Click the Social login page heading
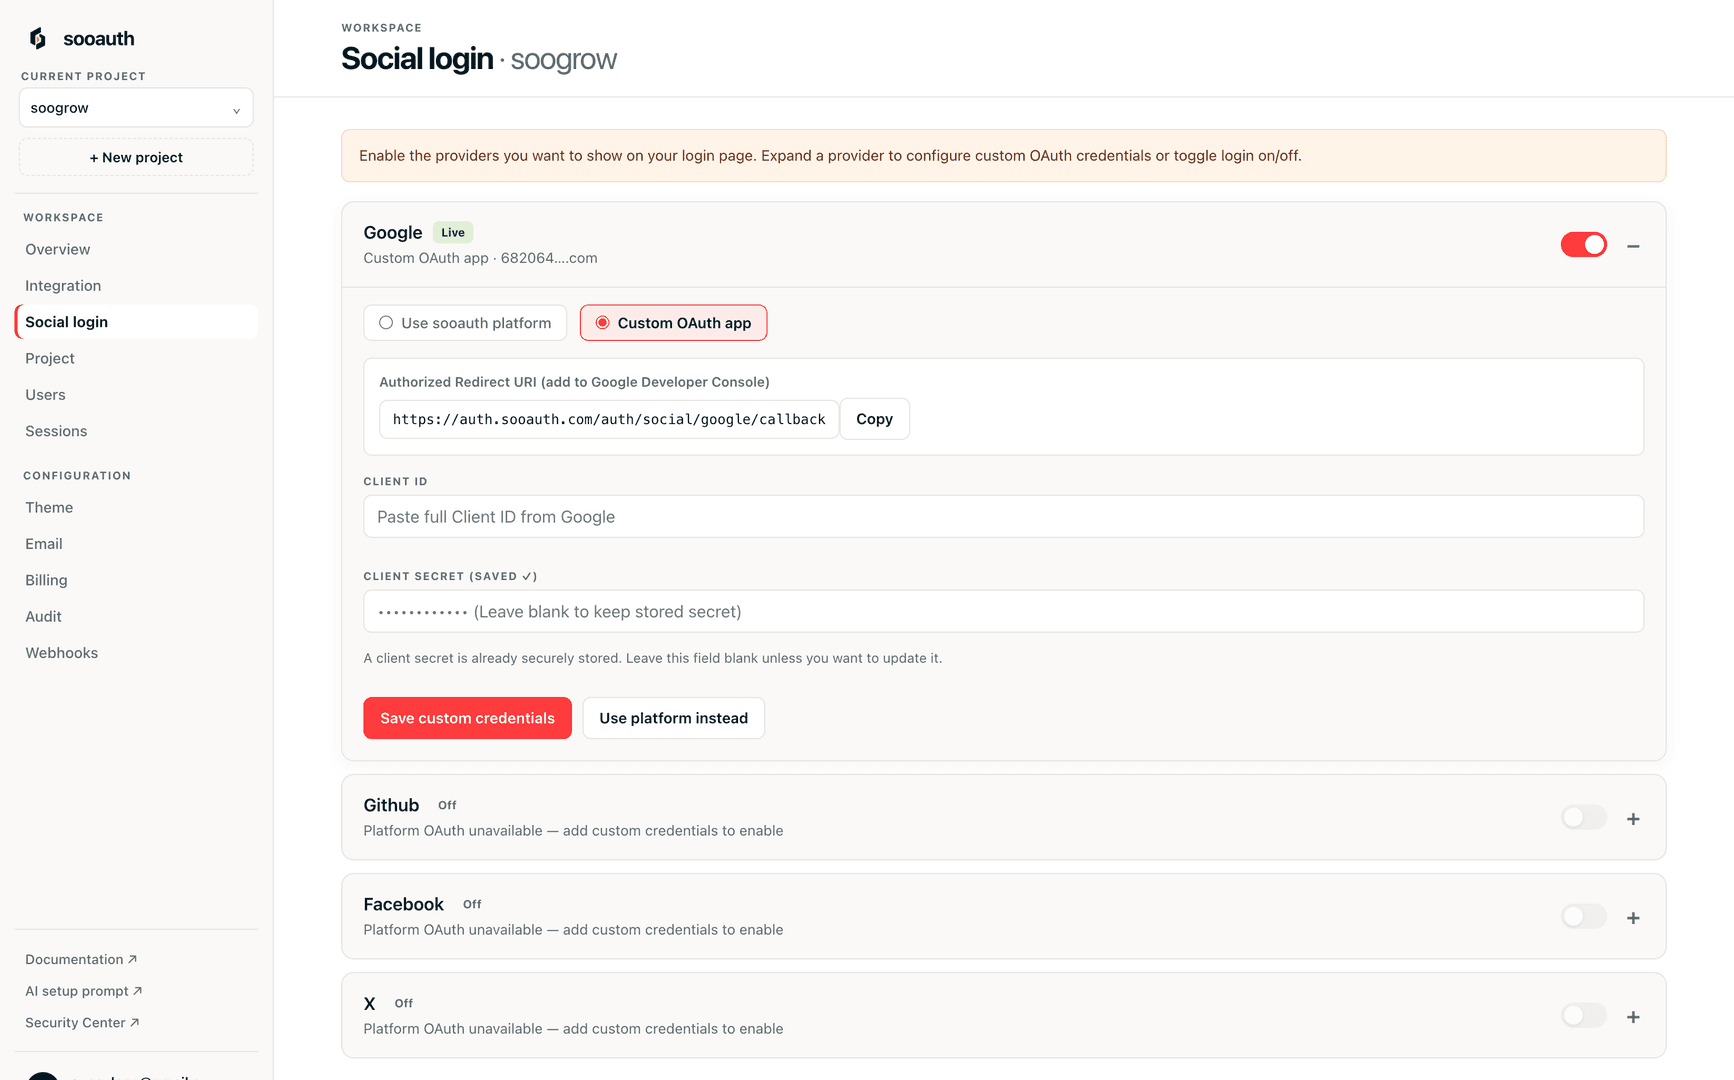The height and width of the screenshot is (1080, 1734). 417,59
